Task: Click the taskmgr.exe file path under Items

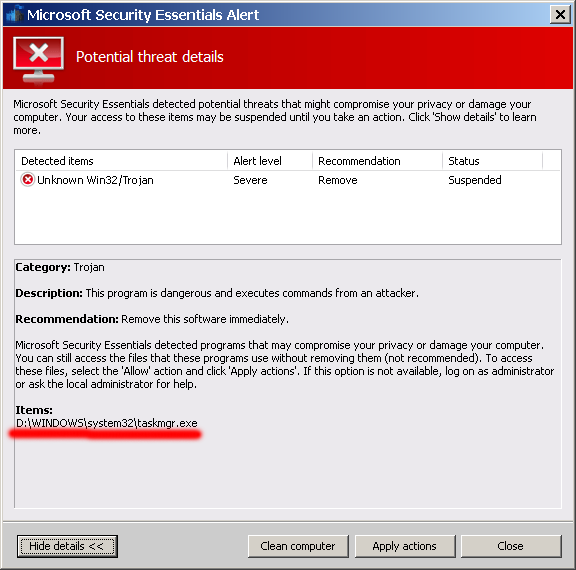Action: tap(107, 423)
